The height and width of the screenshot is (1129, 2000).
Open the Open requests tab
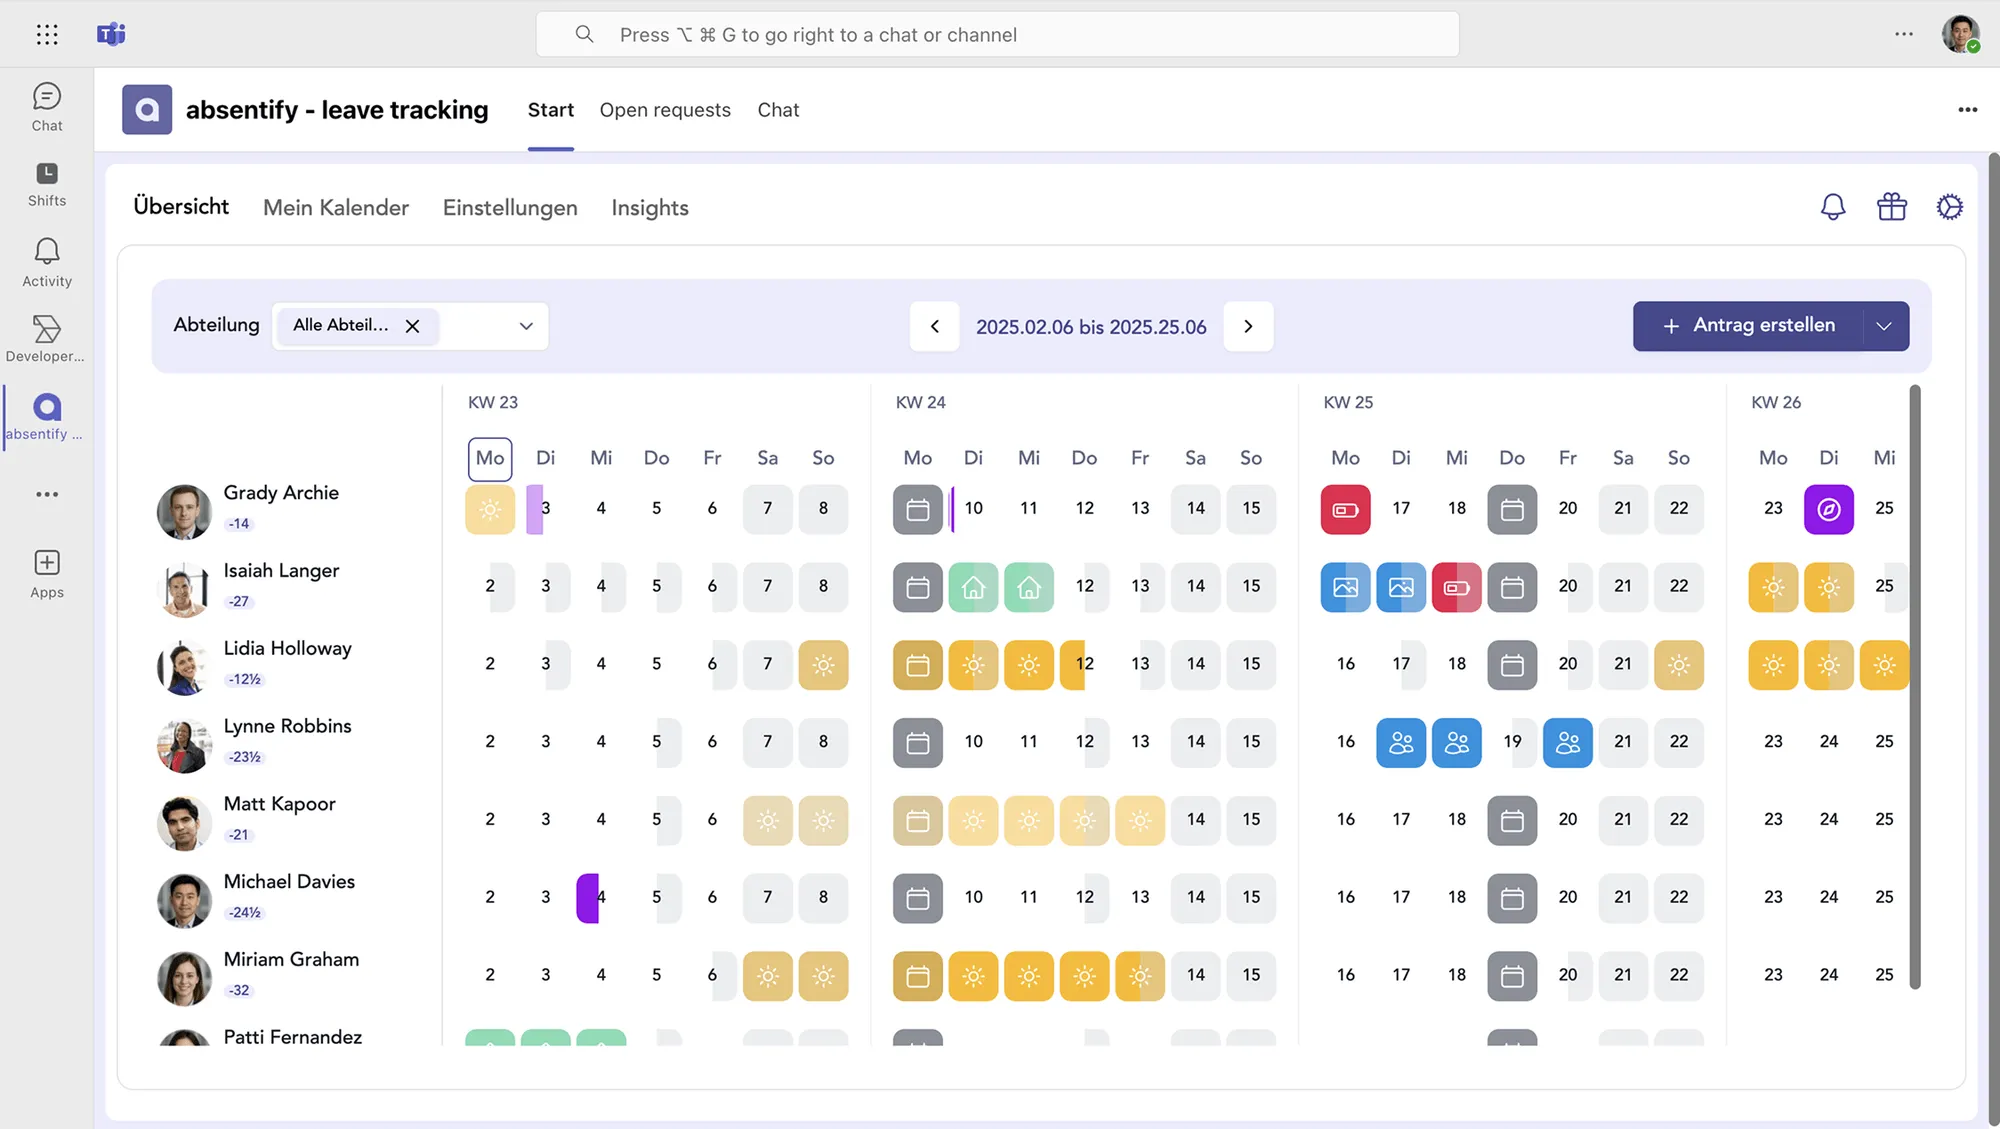pos(665,110)
